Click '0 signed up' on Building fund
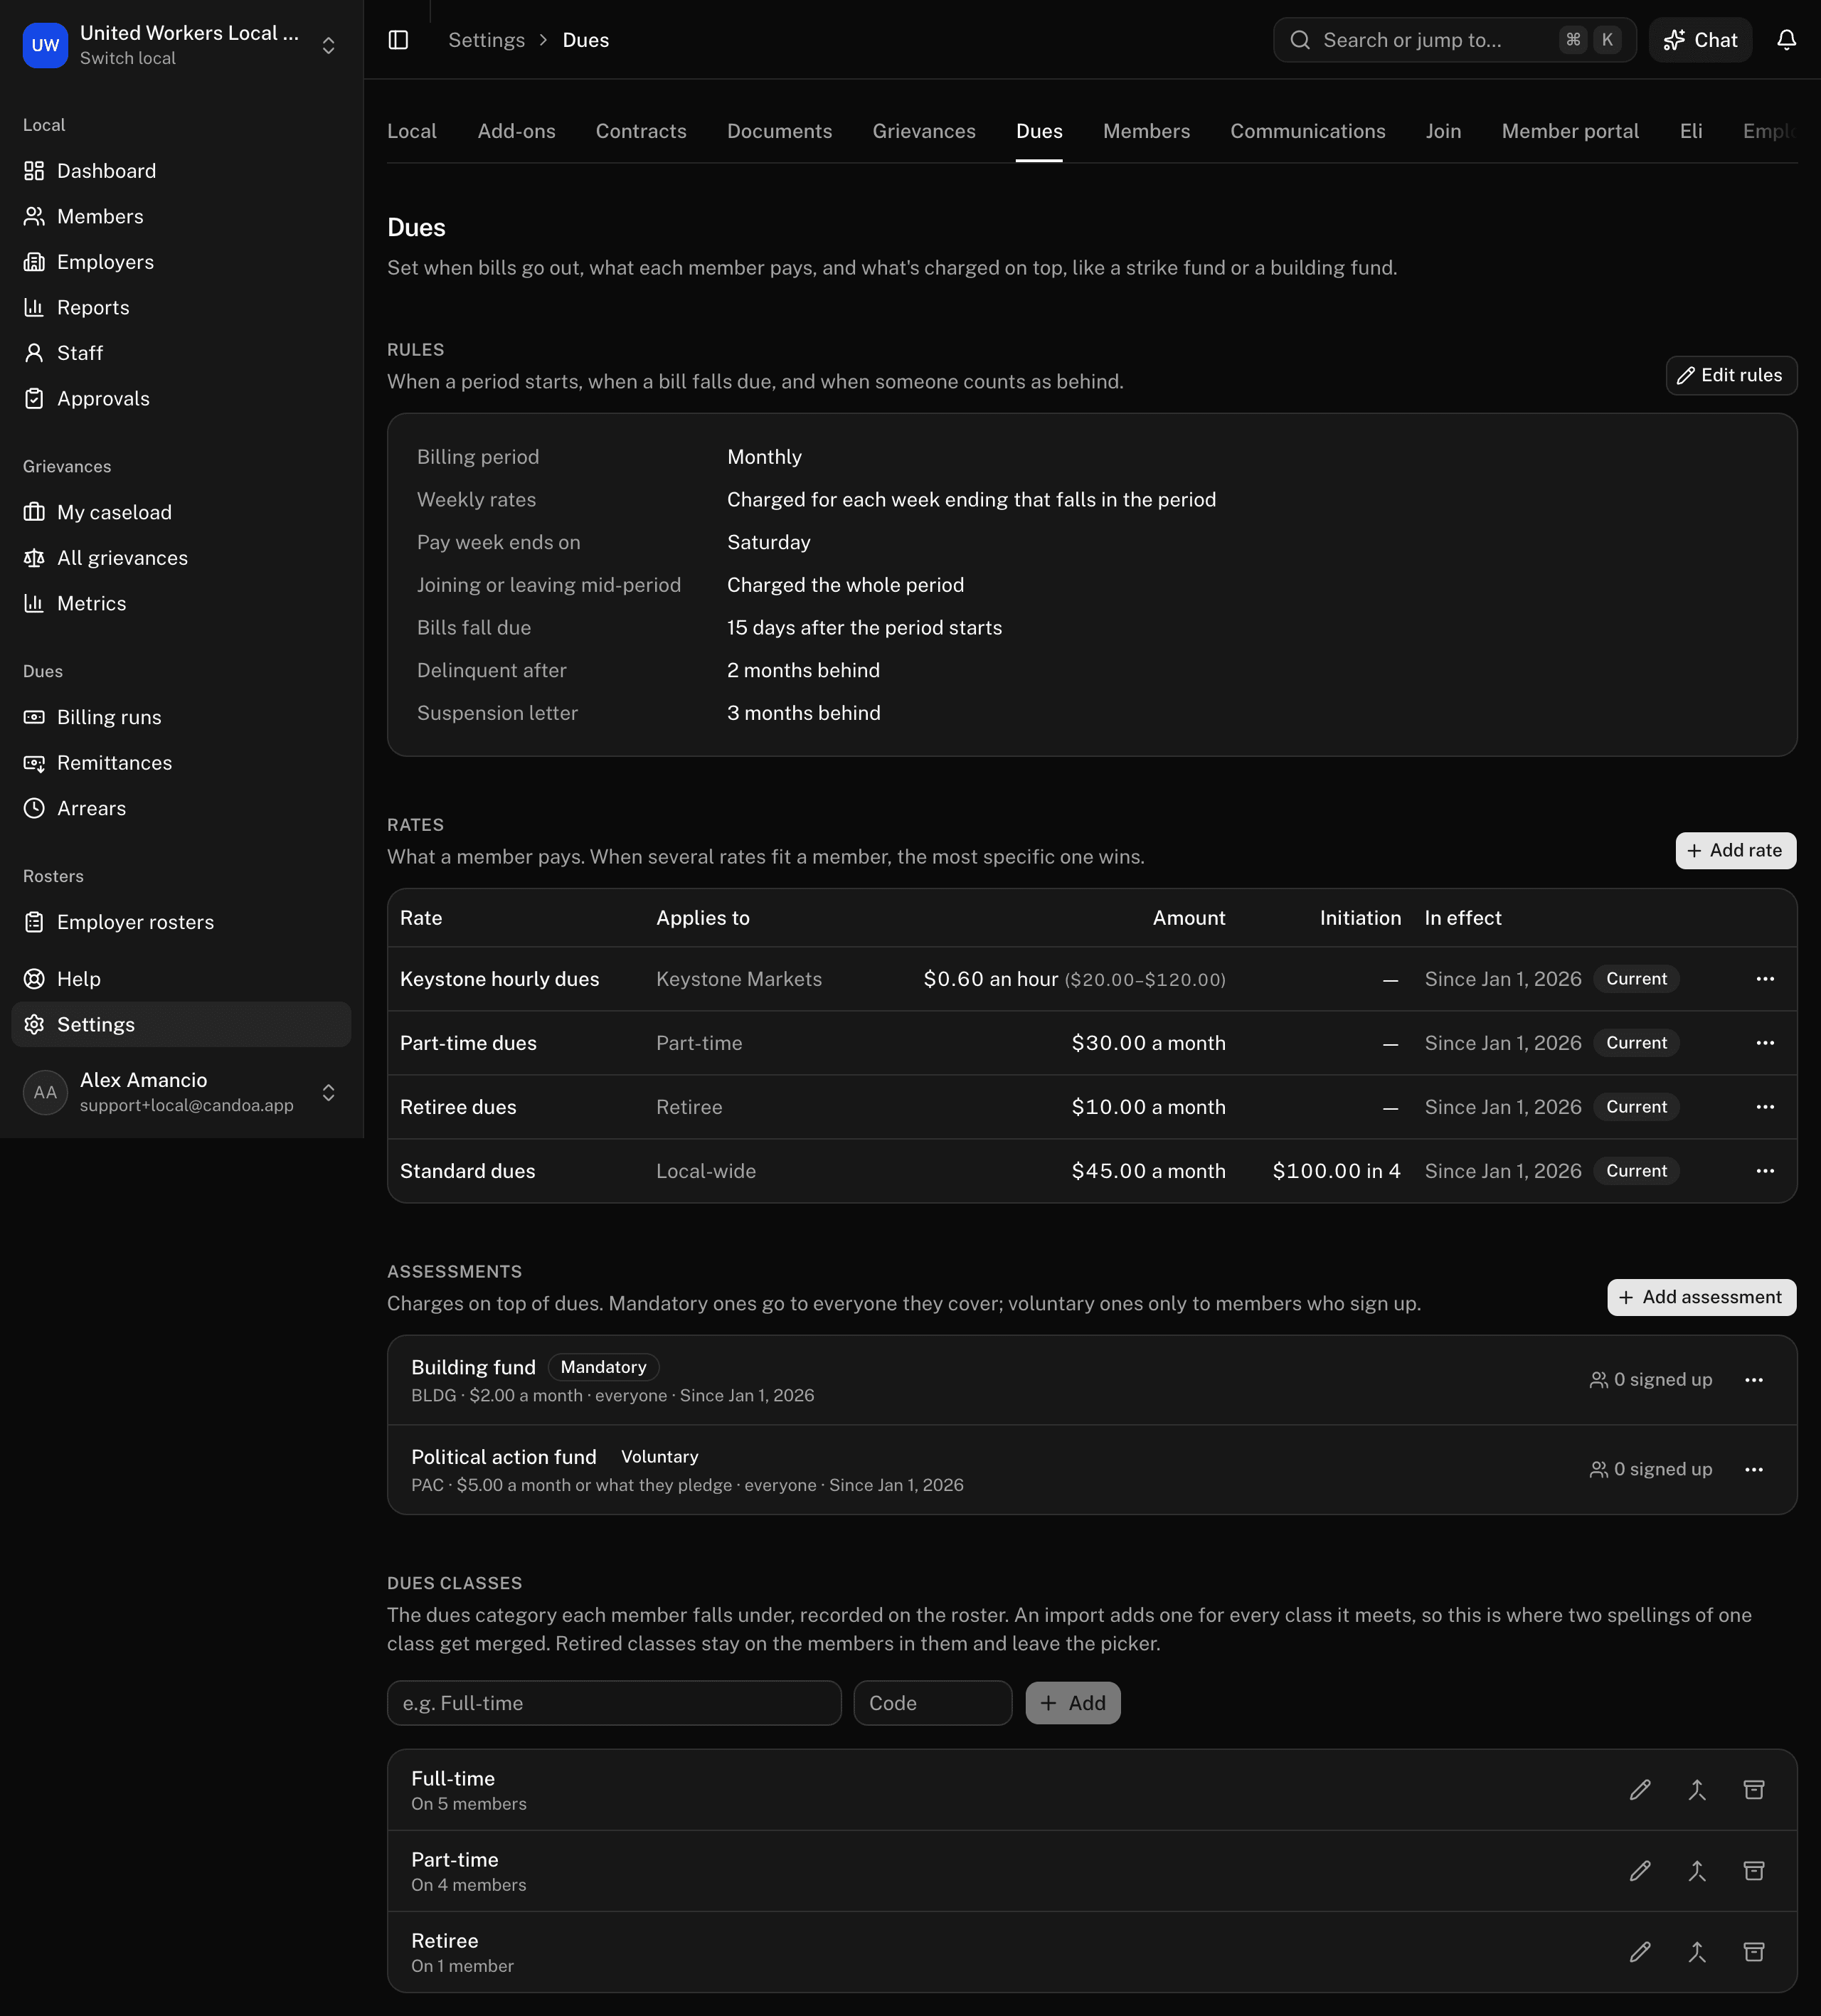 [x=1650, y=1380]
